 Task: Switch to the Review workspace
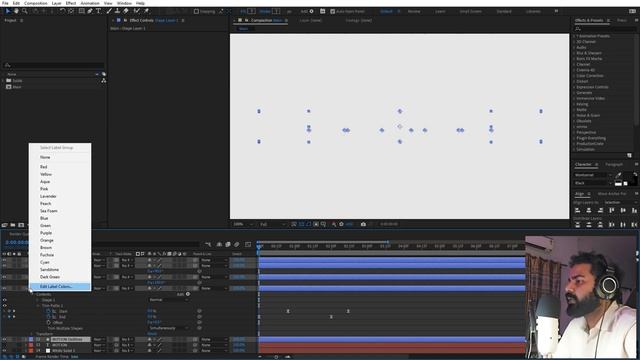point(413,11)
